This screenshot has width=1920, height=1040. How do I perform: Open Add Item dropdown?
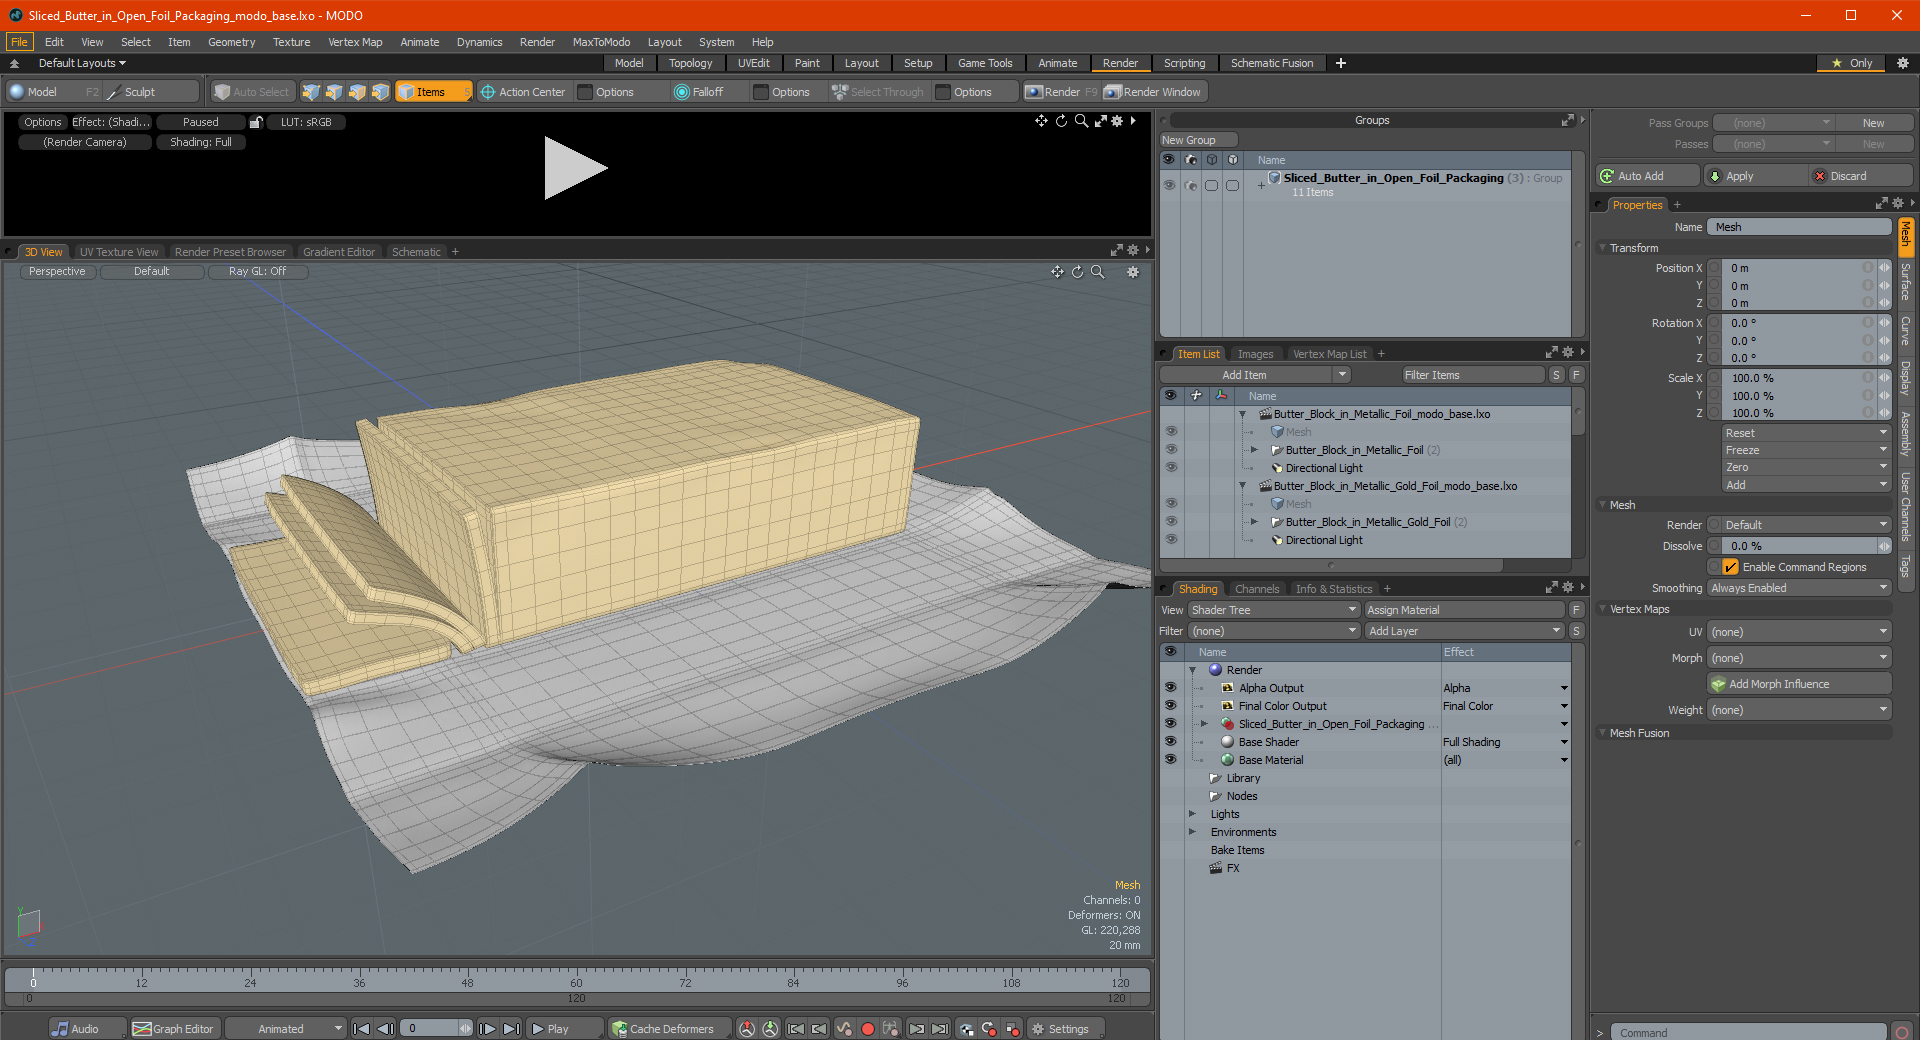[1256, 375]
